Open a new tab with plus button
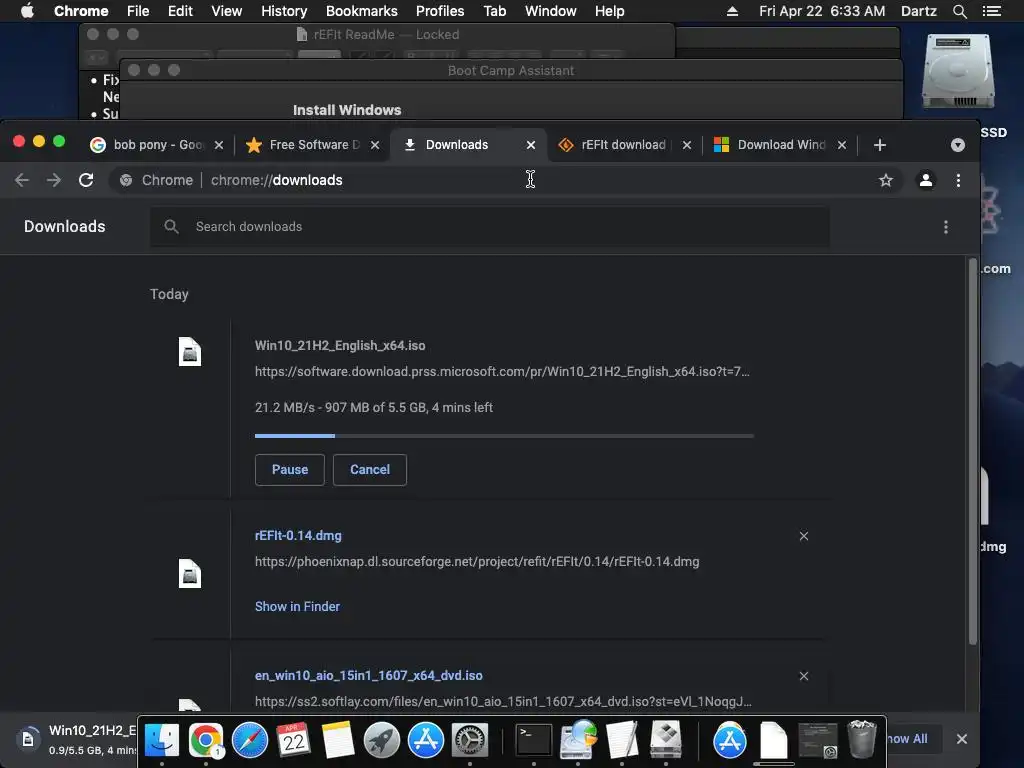 point(880,145)
